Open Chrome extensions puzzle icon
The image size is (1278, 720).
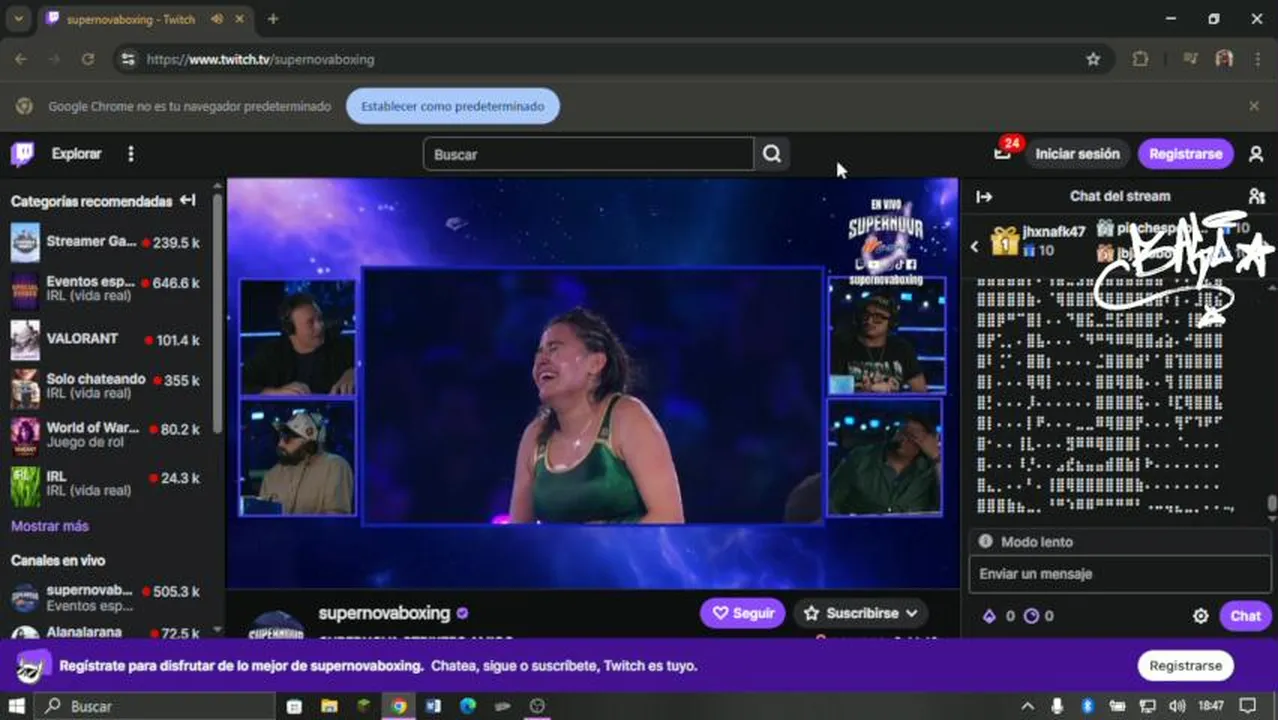1140,59
